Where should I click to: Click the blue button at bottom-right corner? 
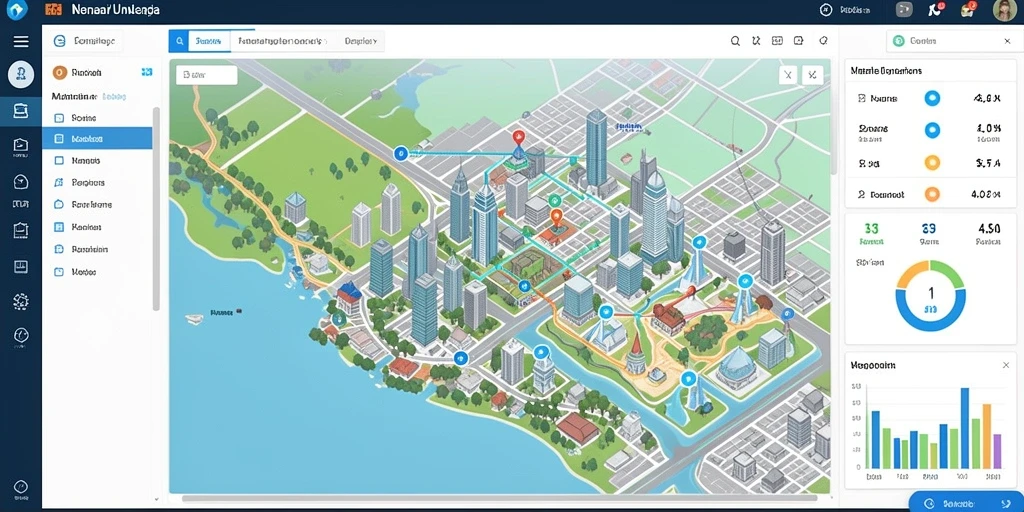(x=966, y=502)
